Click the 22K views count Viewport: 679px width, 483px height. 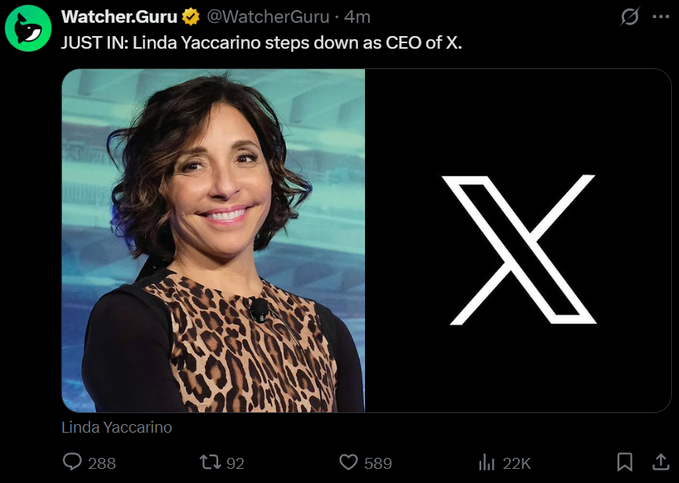(x=516, y=463)
